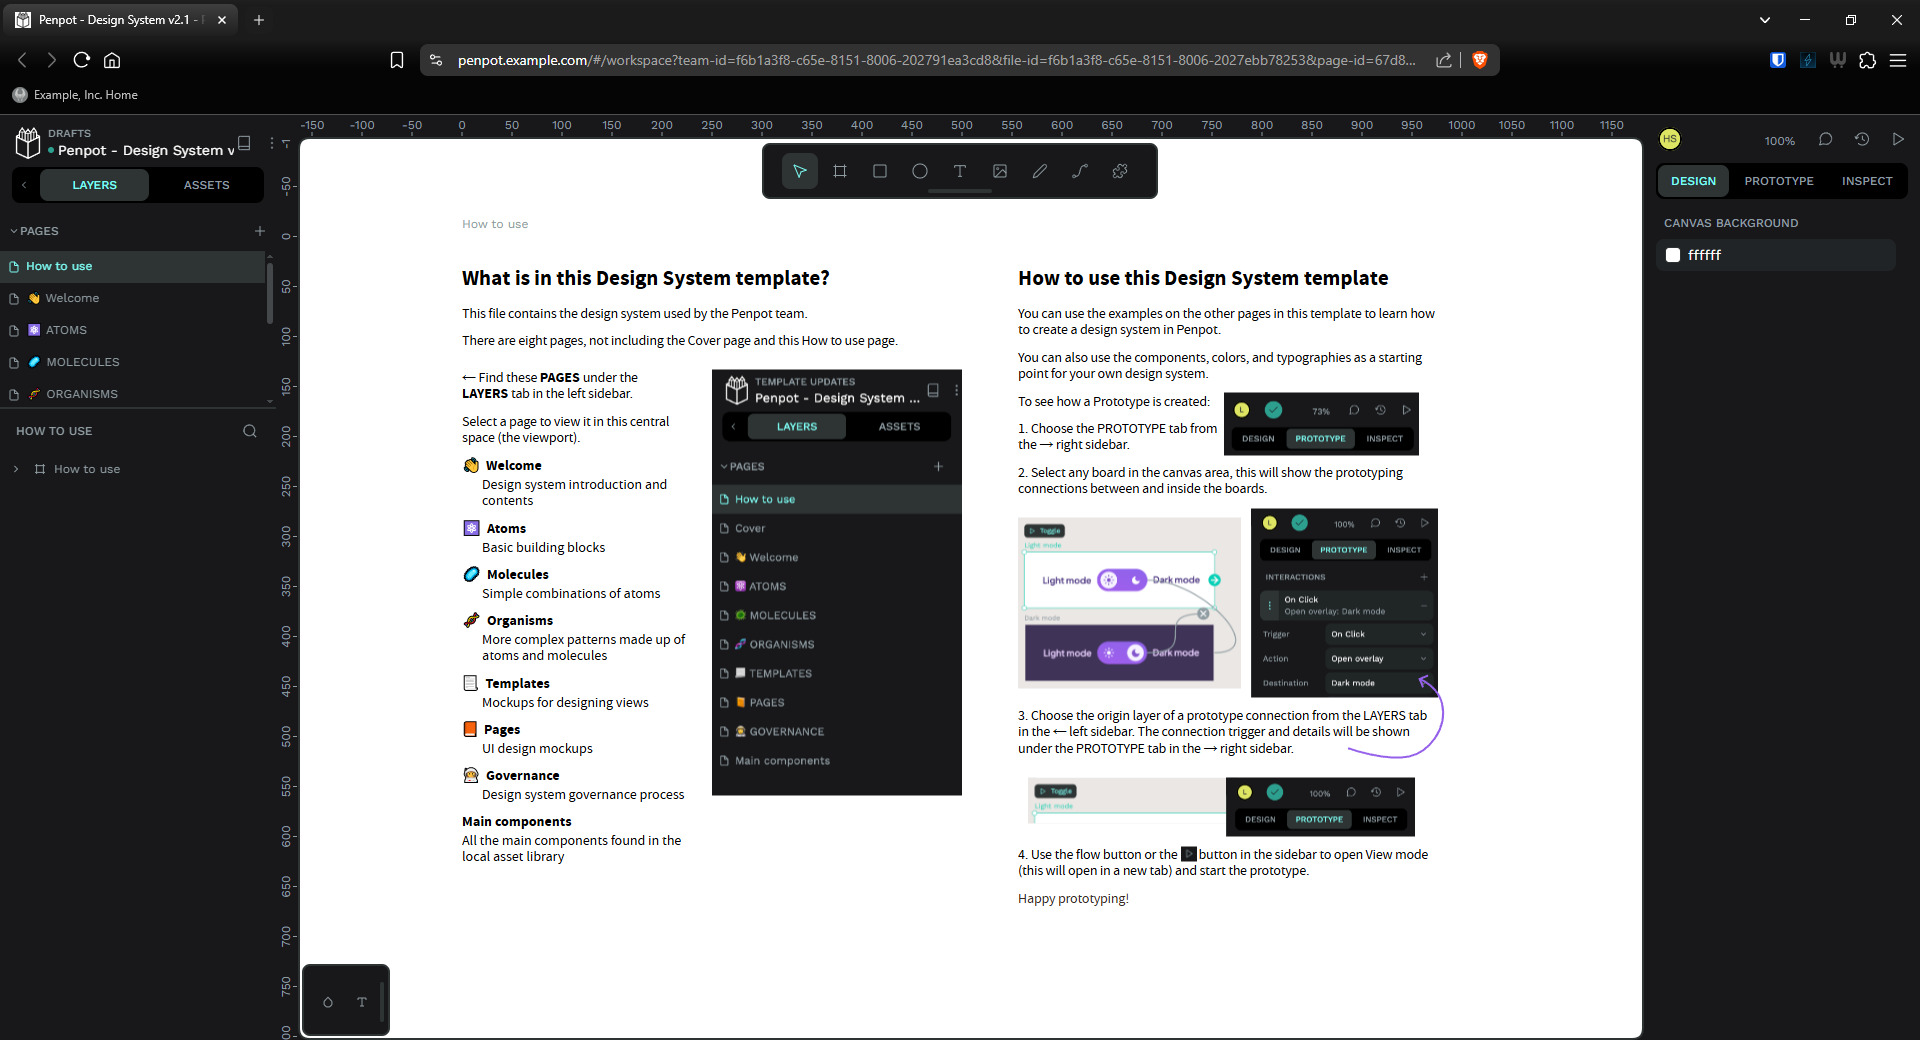Open the 100% zoom dropdown
Screen dimensions: 1920x1040
point(1779,141)
